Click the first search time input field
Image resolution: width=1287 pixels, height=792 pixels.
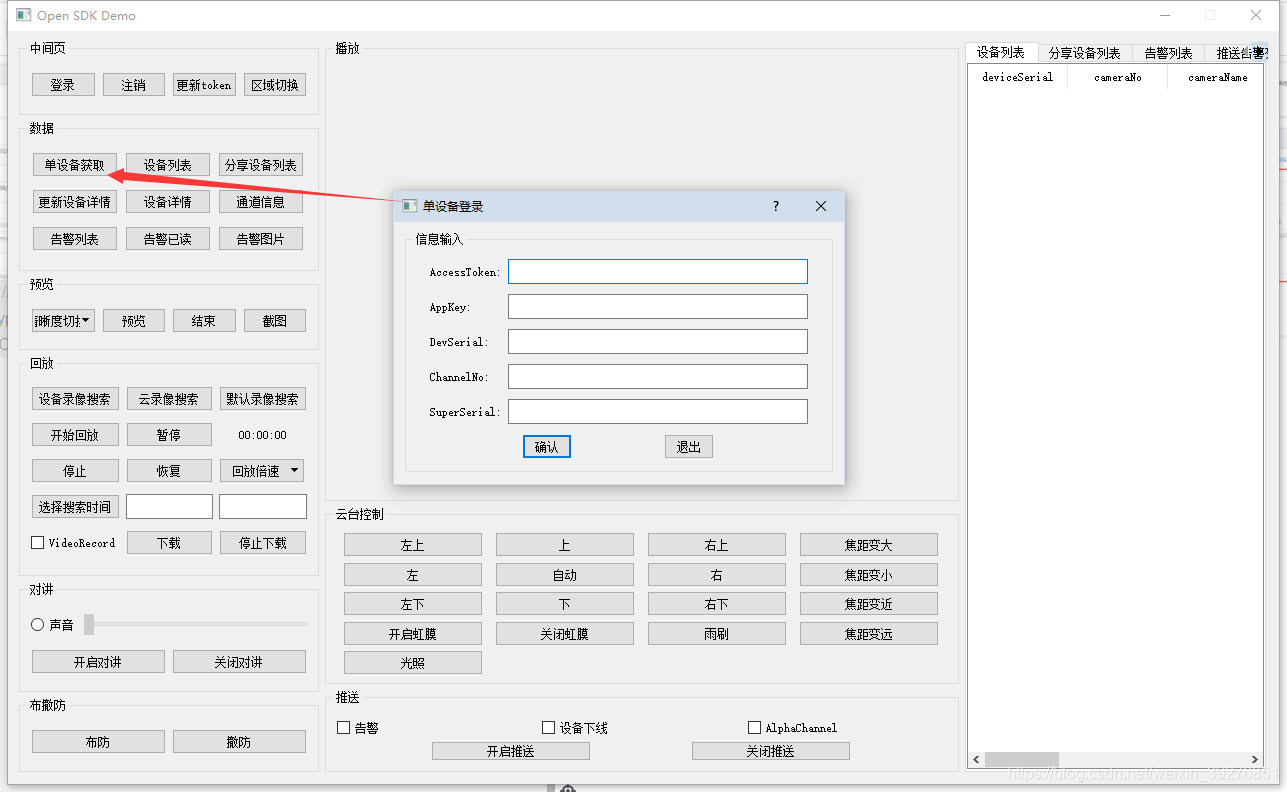coord(169,507)
